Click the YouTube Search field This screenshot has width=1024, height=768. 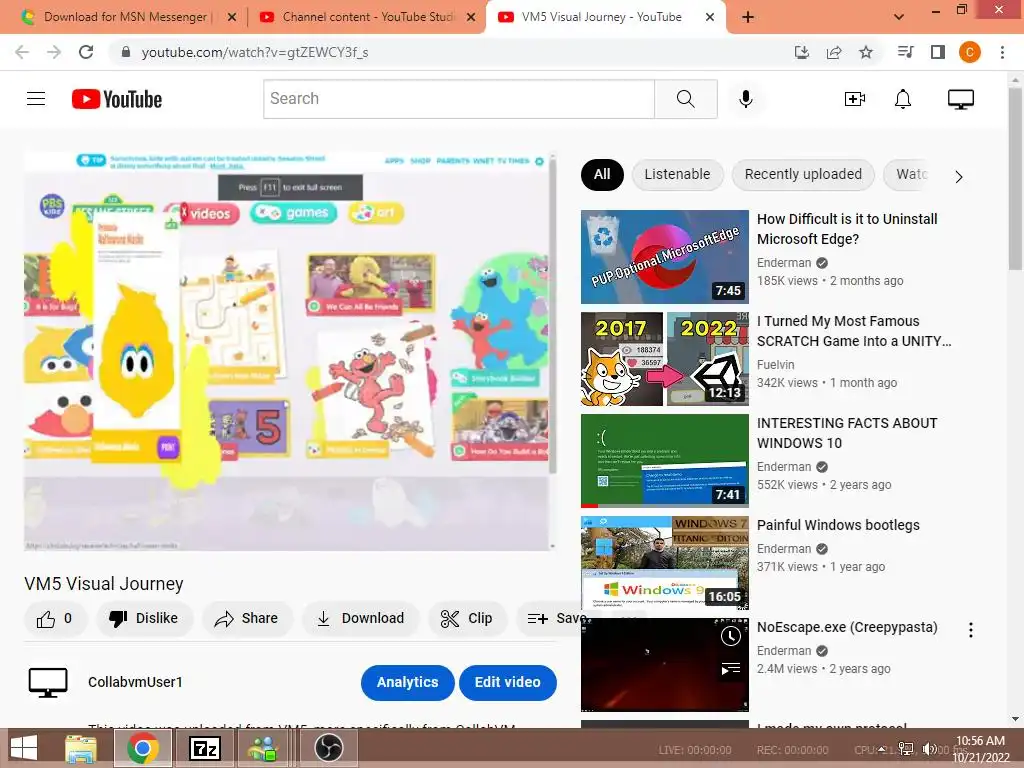pos(459,99)
